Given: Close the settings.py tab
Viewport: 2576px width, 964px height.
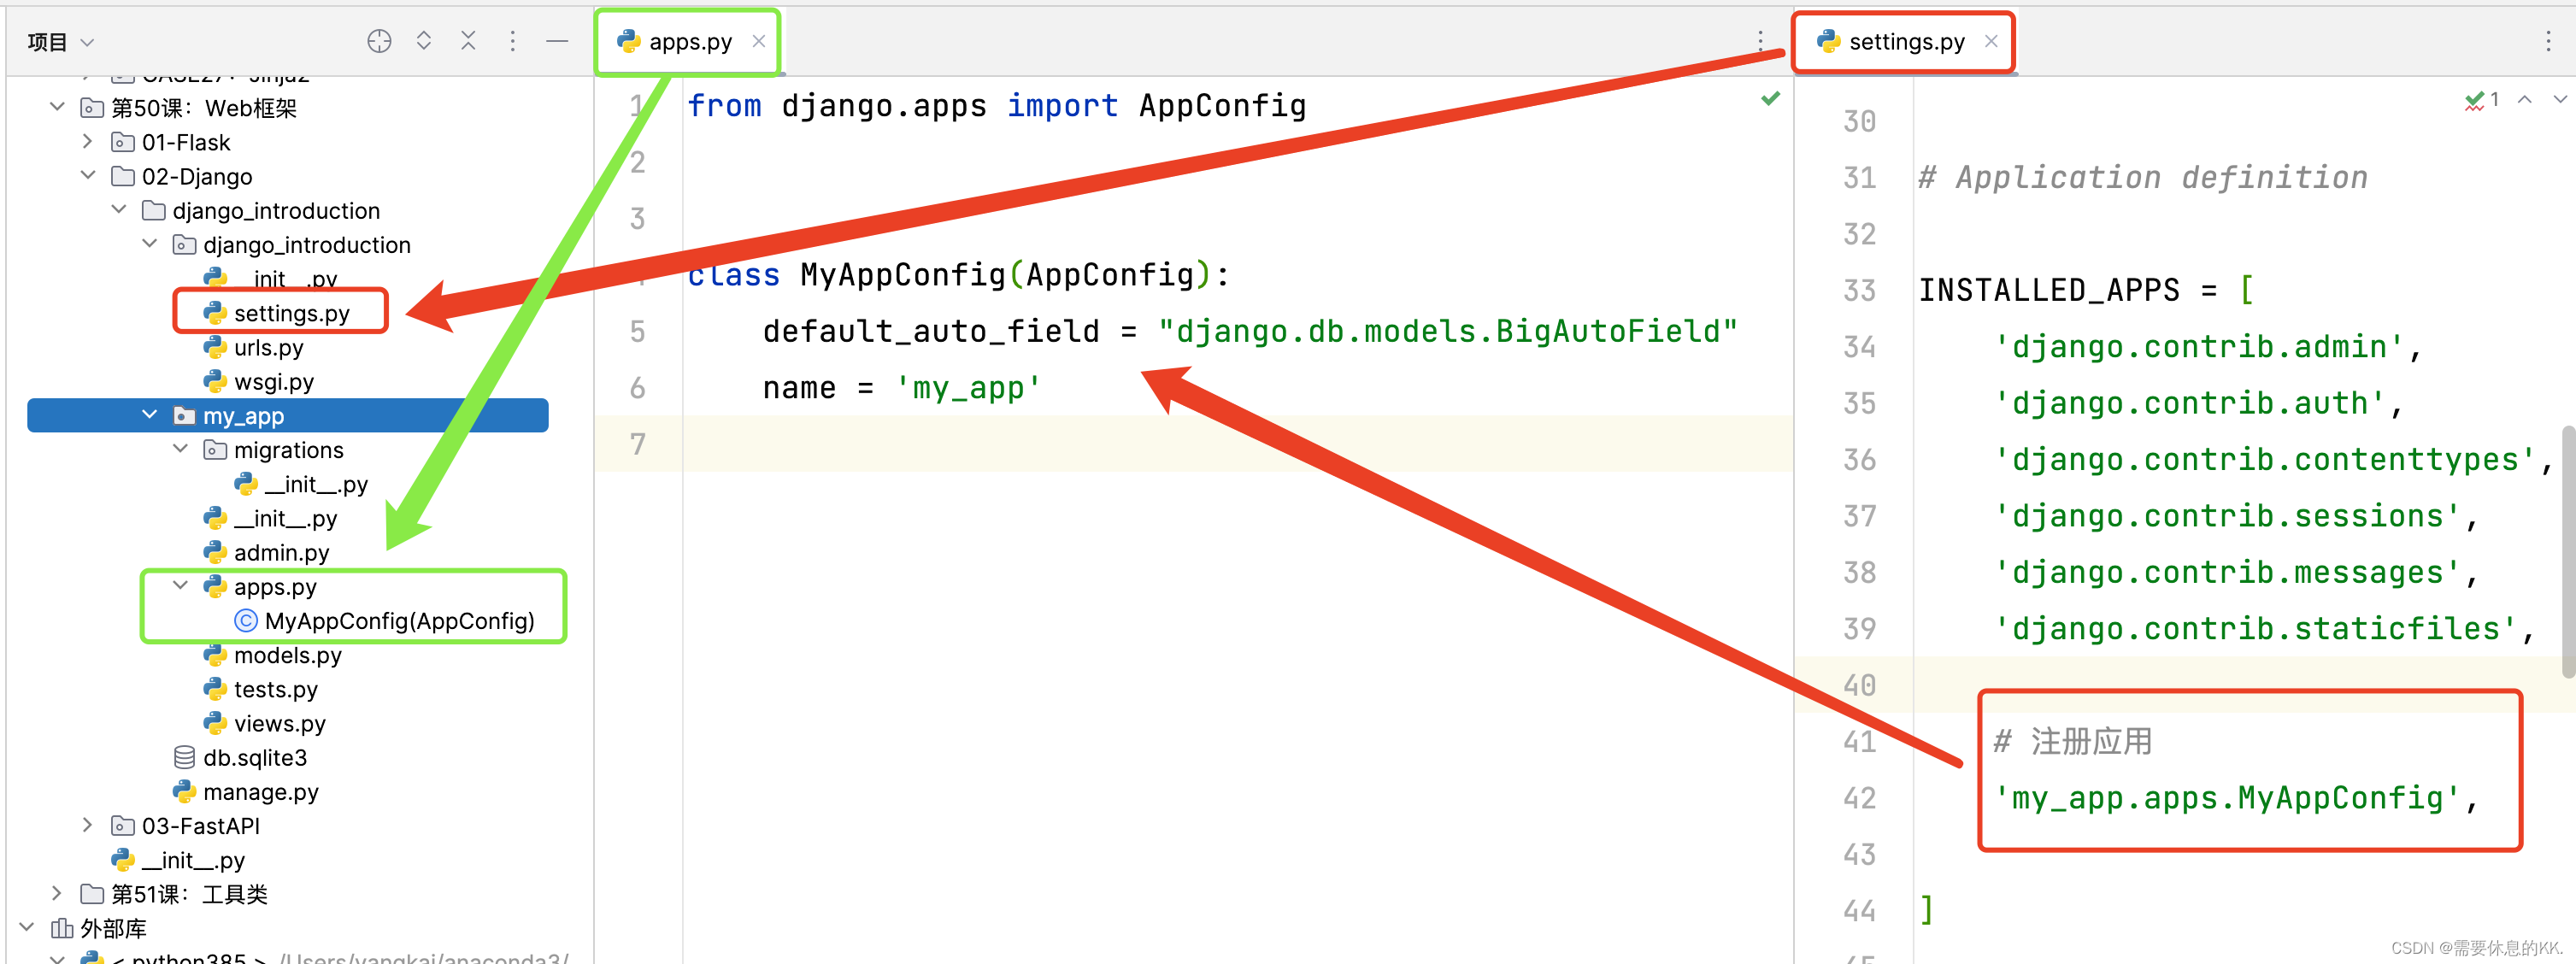Looking at the screenshot, I should [1991, 41].
